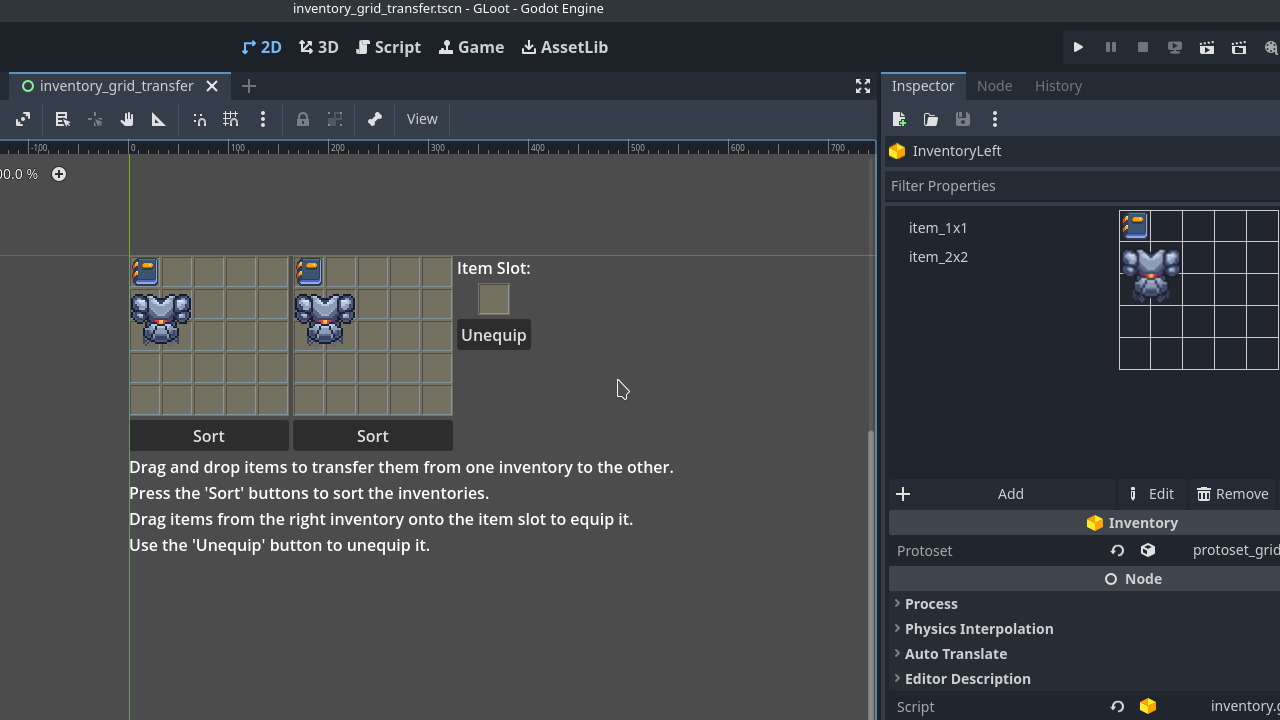Switch to the 2D workspace
The width and height of the screenshot is (1280, 720).
tap(261, 47)
